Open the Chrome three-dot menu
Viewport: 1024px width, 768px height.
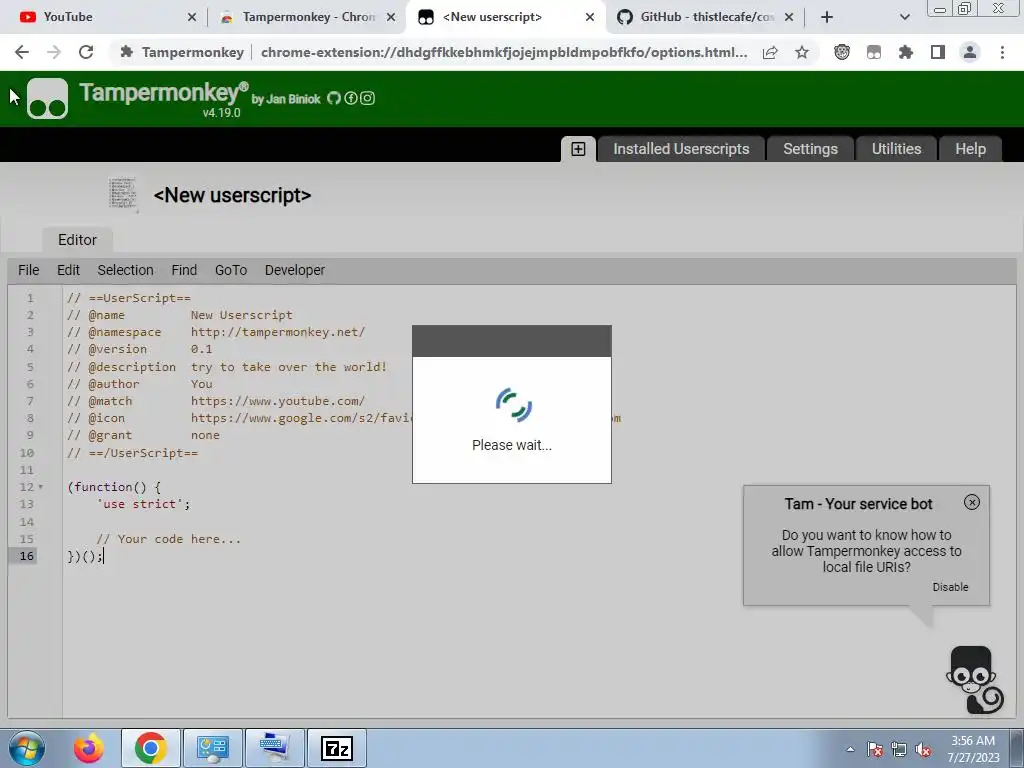pyautogui.click(x=1002, y=52)
